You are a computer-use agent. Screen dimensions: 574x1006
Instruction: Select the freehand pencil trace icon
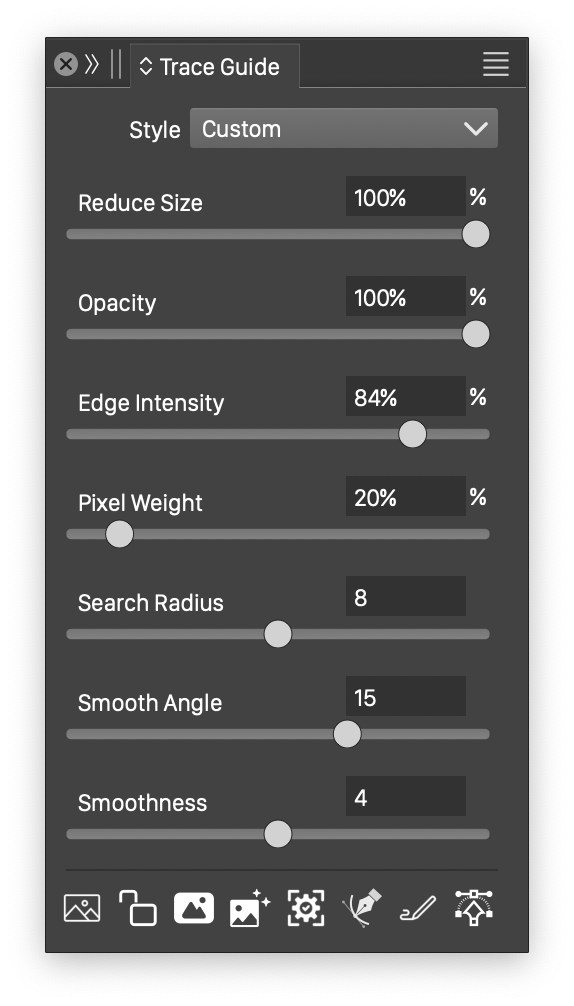coord(418,908)
